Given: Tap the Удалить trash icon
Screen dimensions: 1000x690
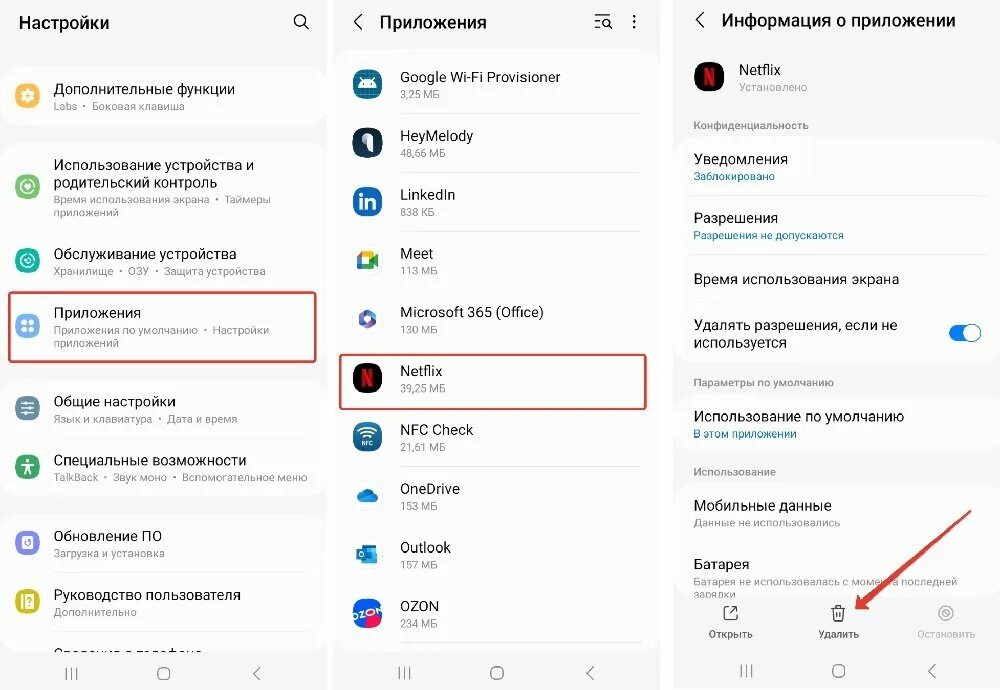Looking at the screenshot, I should [x=838, y=613].
